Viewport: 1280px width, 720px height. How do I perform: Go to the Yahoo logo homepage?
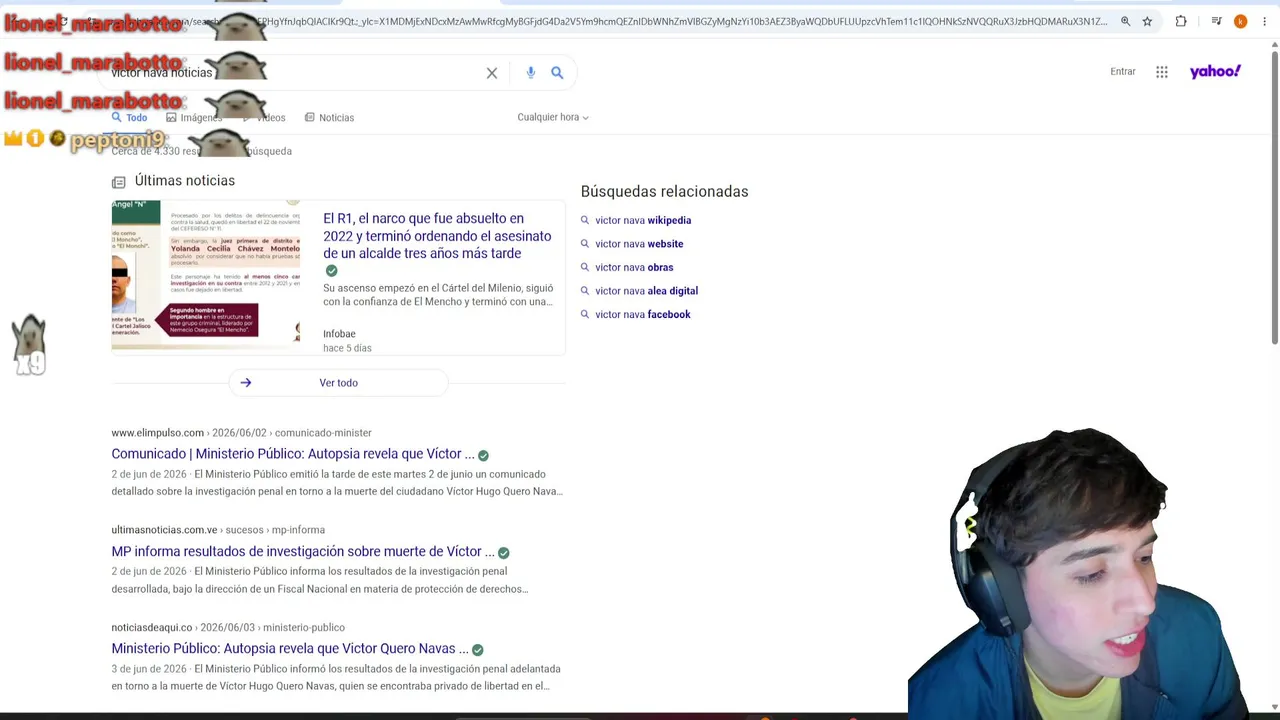1215,71
